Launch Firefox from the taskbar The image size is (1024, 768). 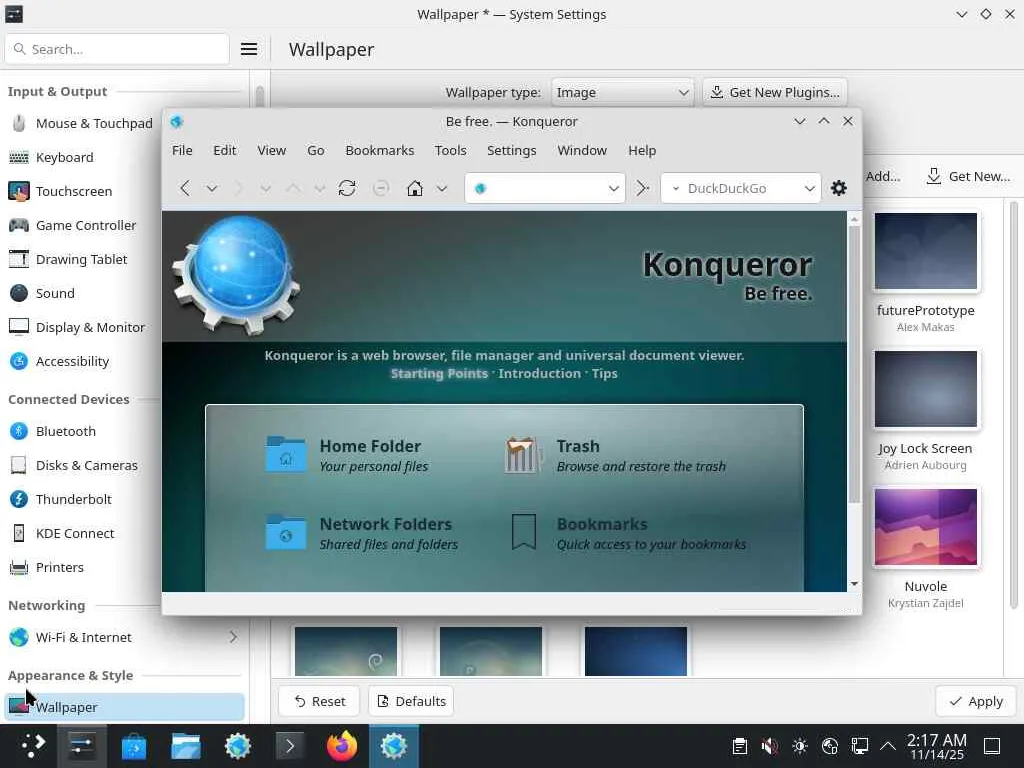pos(342,746)
